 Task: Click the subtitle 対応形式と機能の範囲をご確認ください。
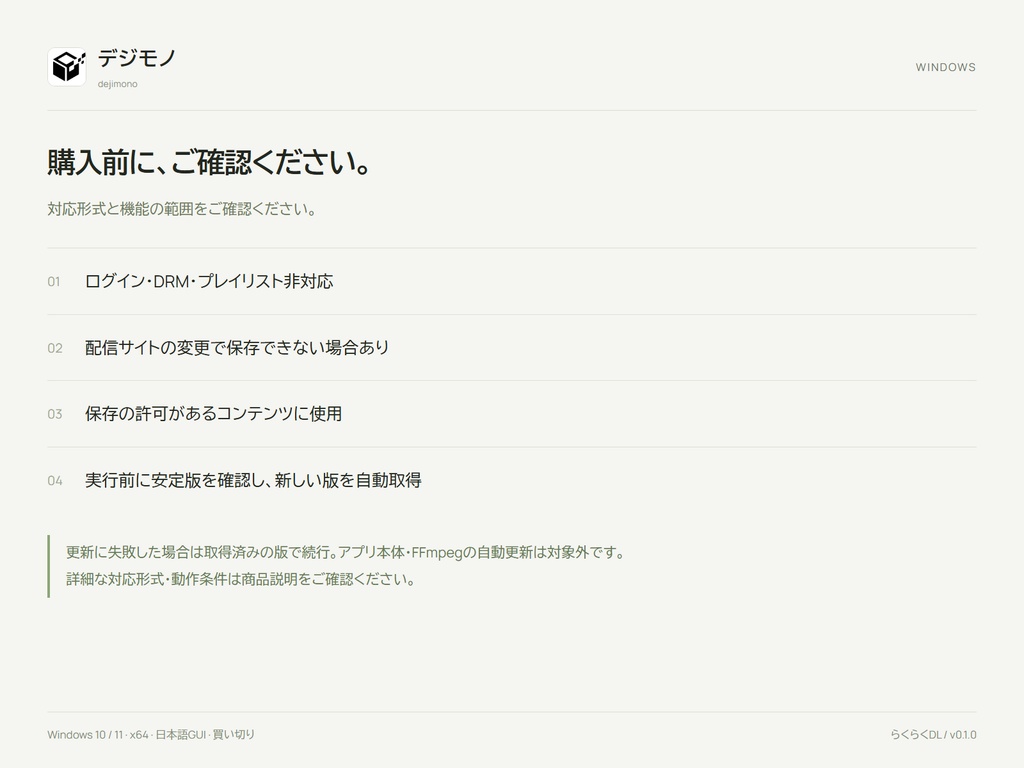pos(182,209)
